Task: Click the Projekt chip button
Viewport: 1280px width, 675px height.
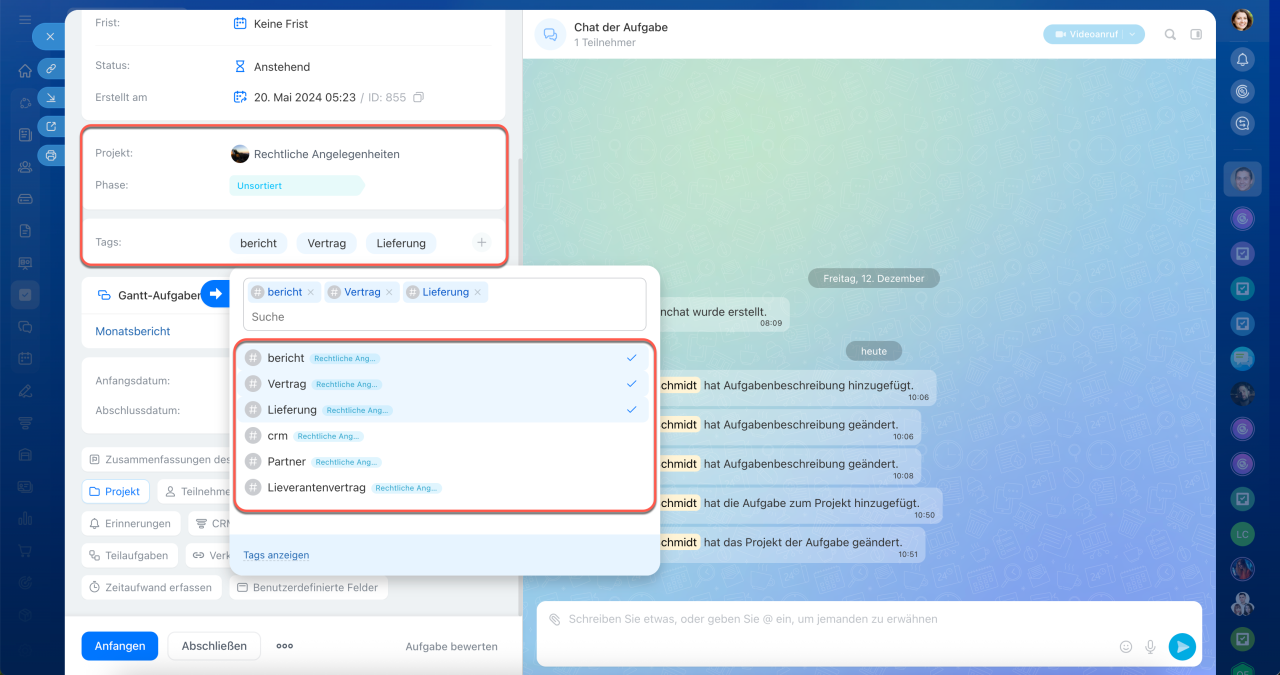Action: [x=115, y=492]
